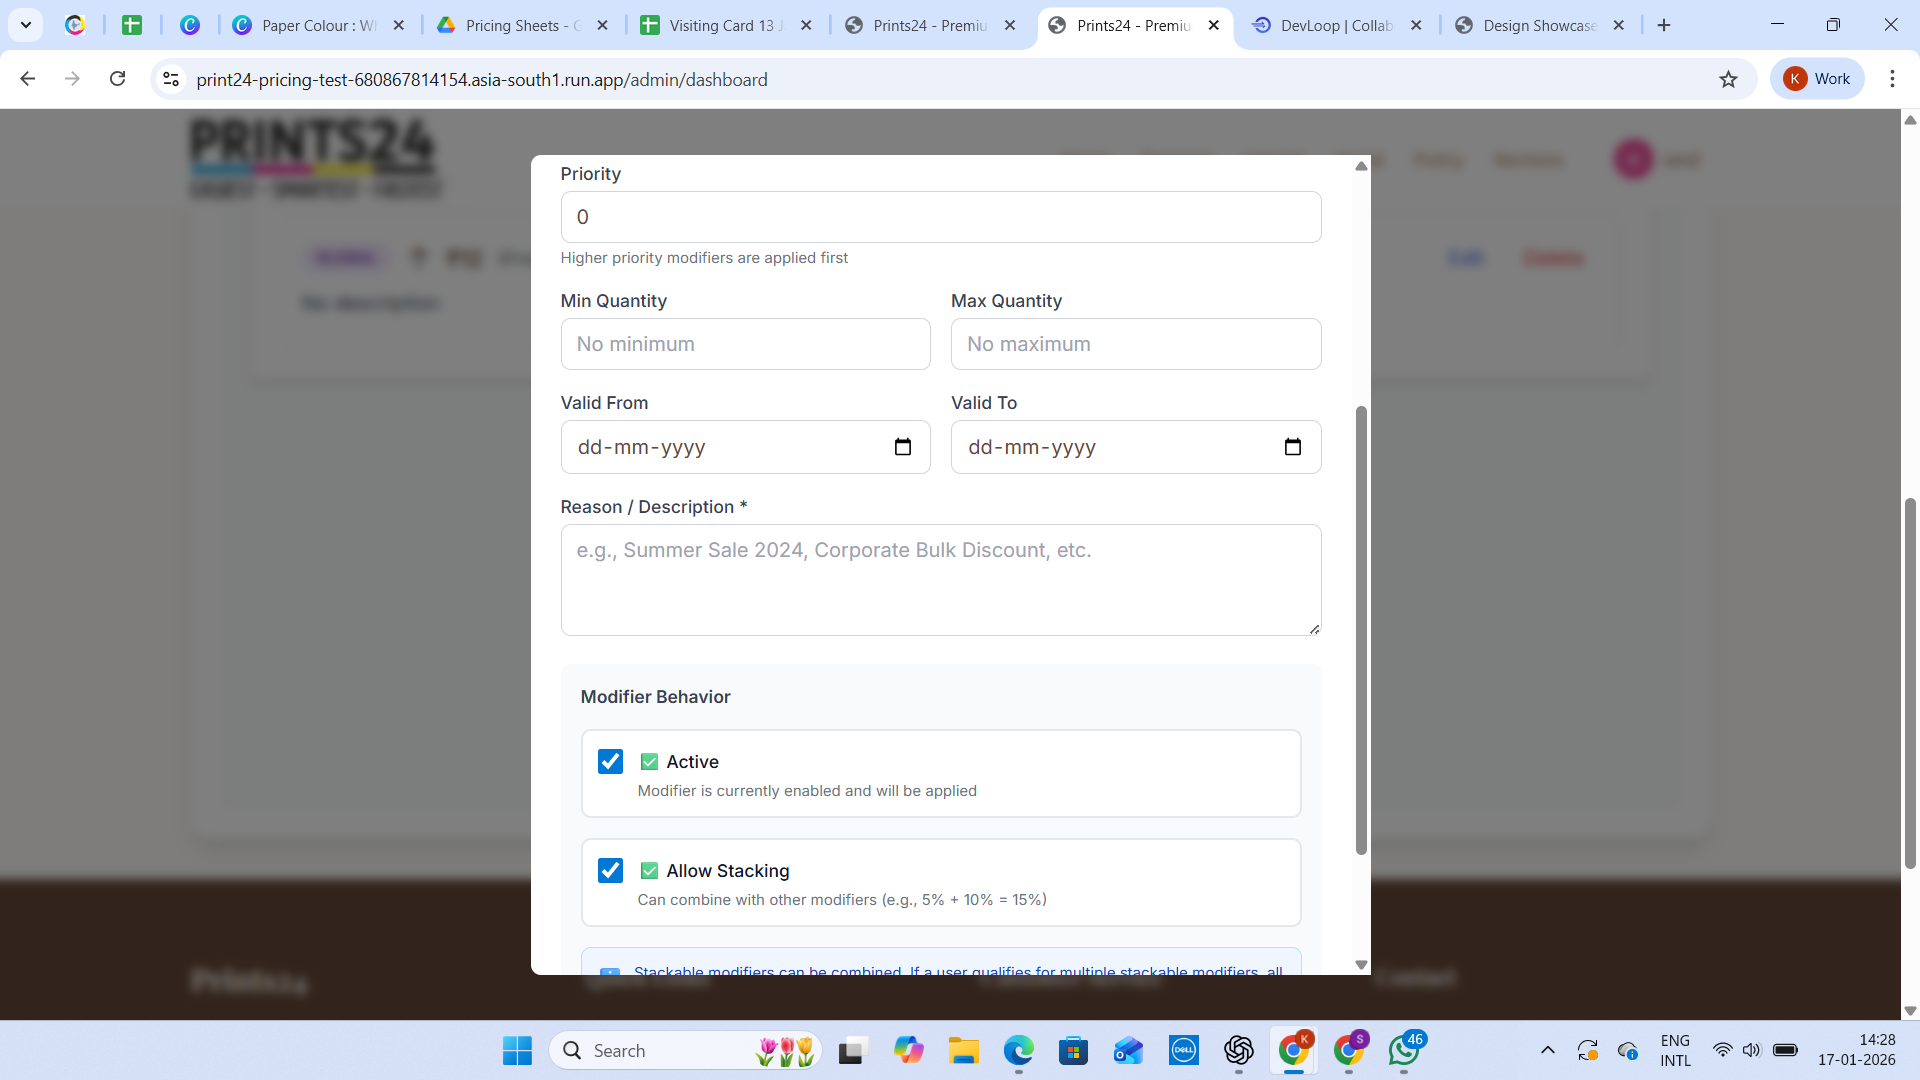
Task: Uncheck the Active modifier checkbox
Action: 610,761
